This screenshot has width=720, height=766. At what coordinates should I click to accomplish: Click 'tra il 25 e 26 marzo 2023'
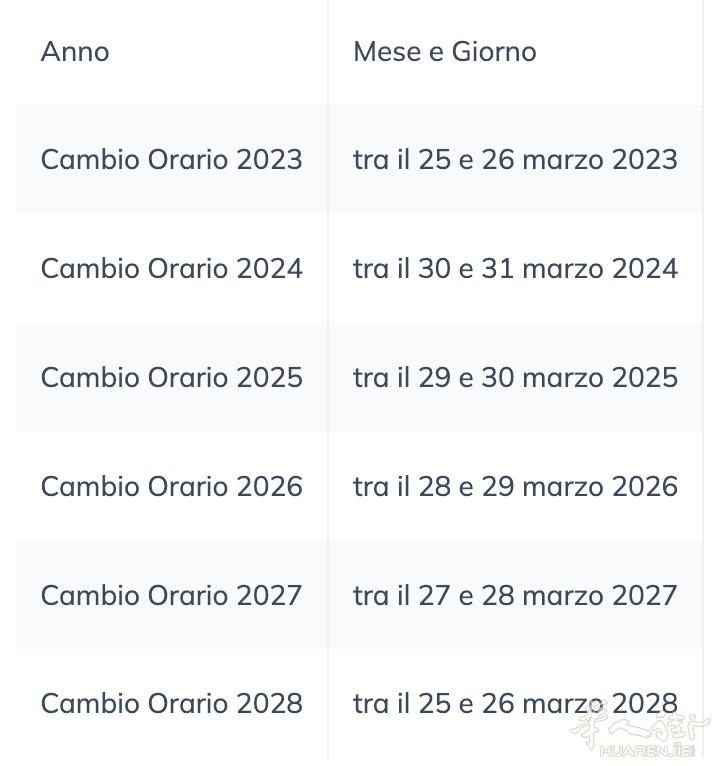[515, 160]
